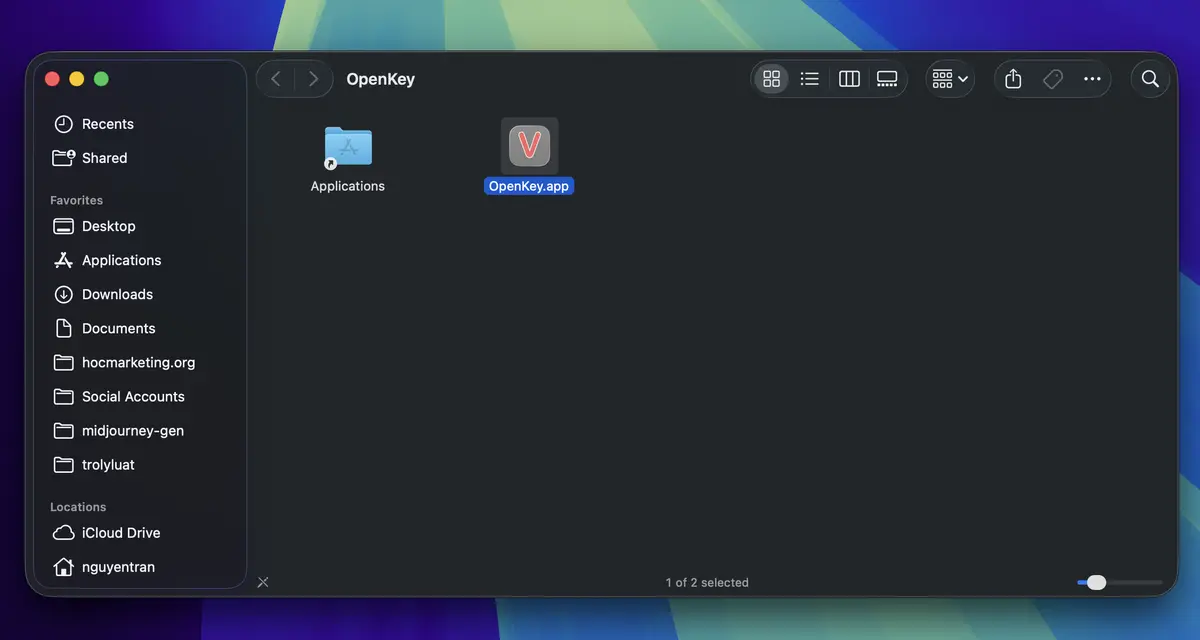This screenshot has height=640, width=1200.
Task: Open the search field via the magnifier icon
Action: [x=1149, y=78]
